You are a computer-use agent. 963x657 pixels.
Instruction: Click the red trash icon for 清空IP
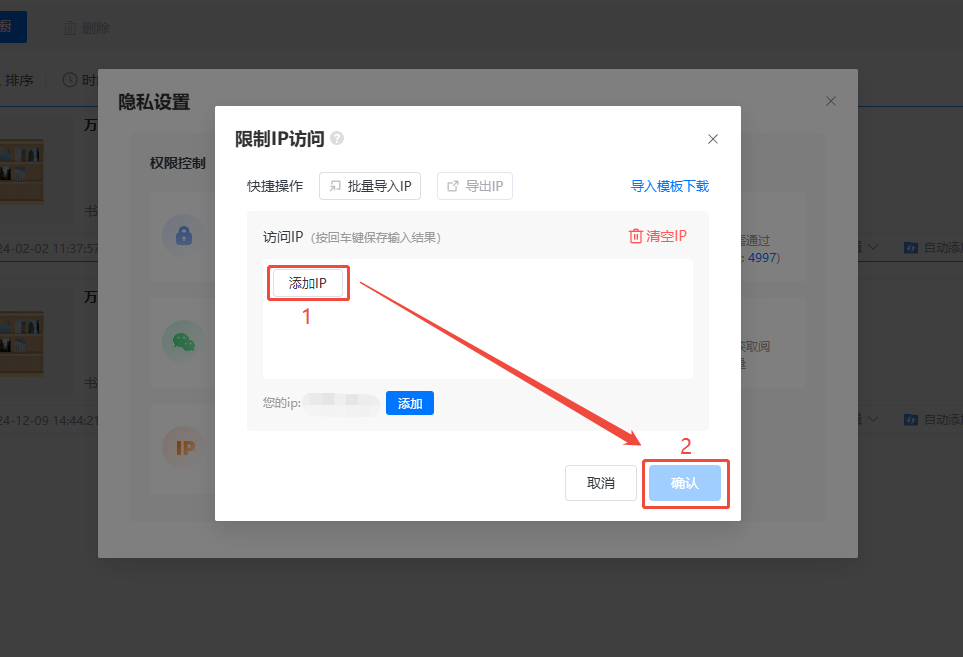click(635, 236)
